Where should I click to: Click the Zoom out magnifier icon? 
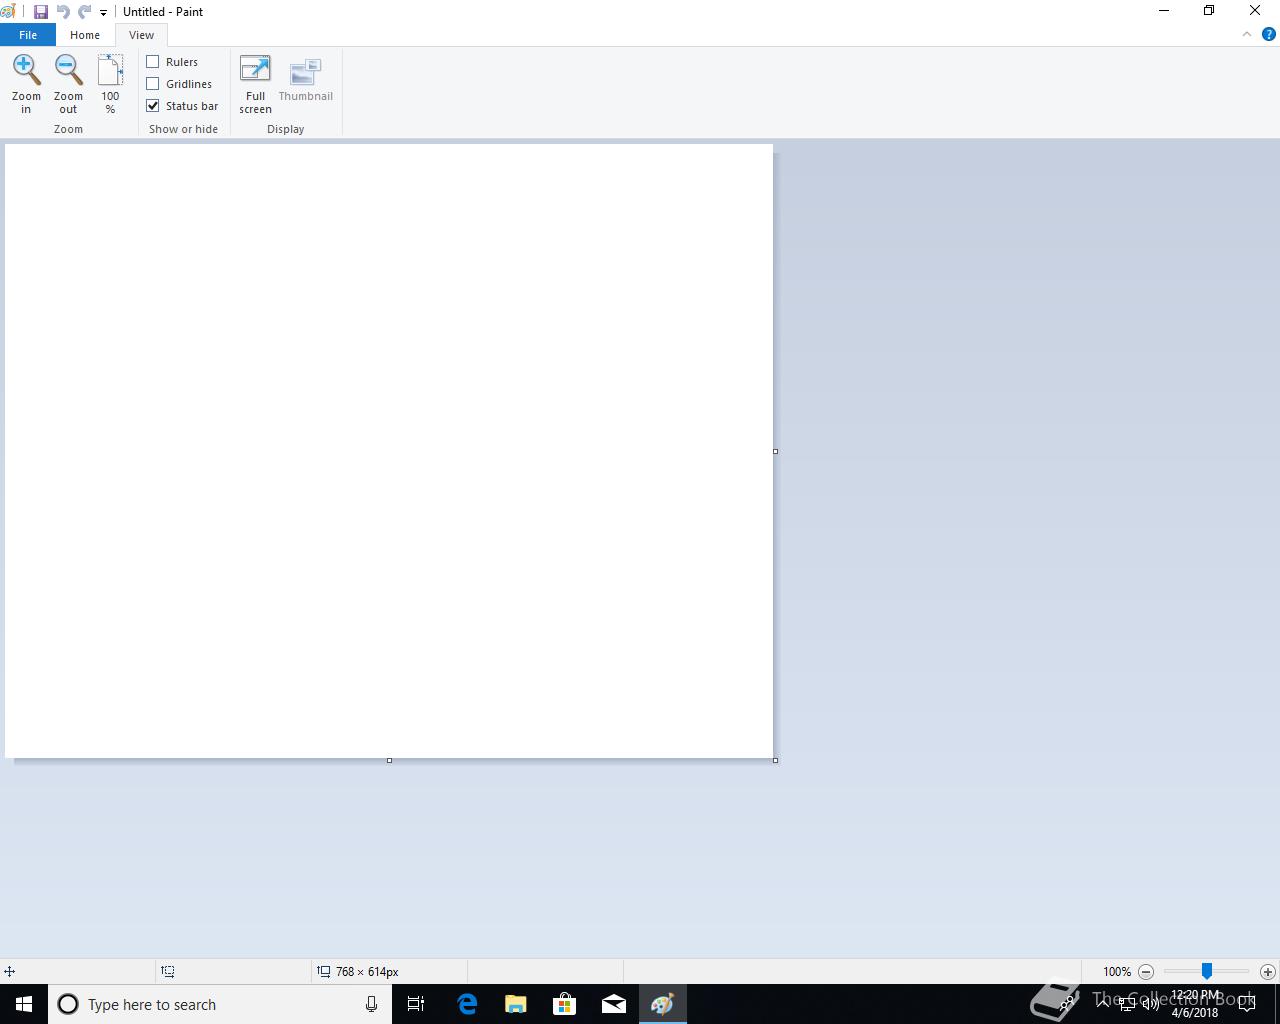click(x=68, y=70)
